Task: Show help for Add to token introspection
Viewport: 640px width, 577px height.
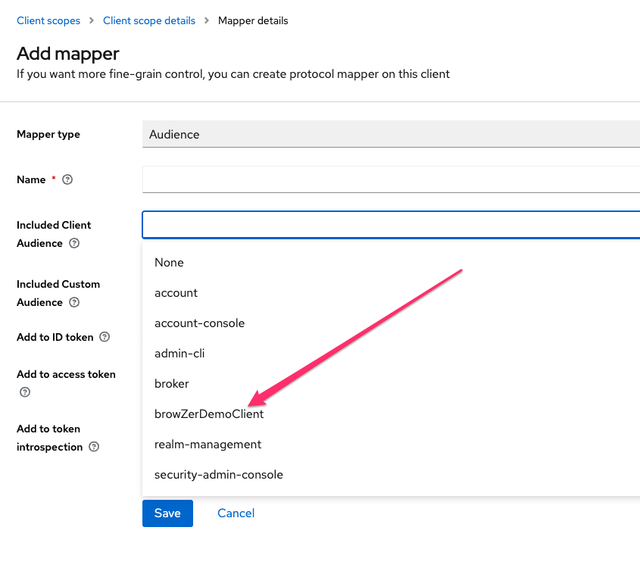Action: 94,447
